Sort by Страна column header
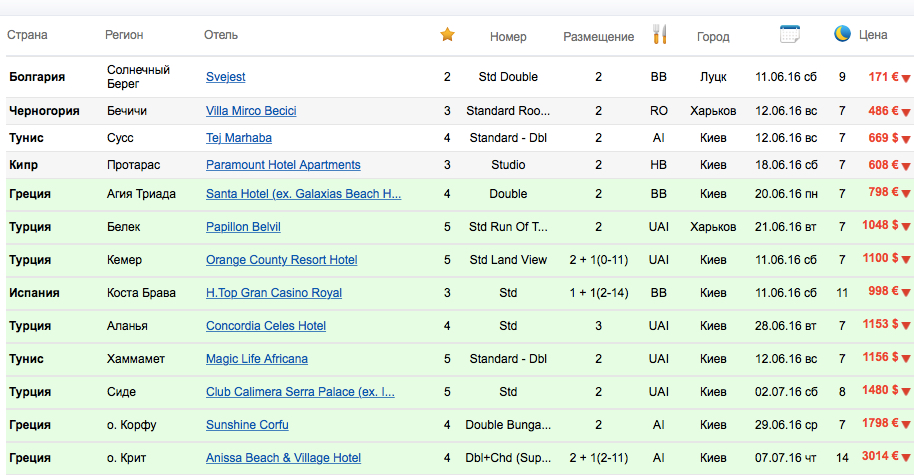This screenshot has height=475, width=914. pos(27,36)
